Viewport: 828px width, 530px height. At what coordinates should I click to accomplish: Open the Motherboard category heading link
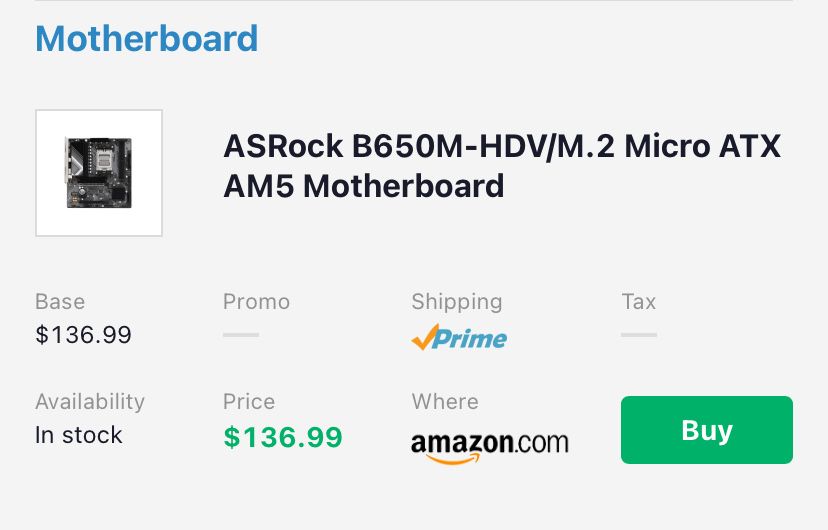coord(147,39)
